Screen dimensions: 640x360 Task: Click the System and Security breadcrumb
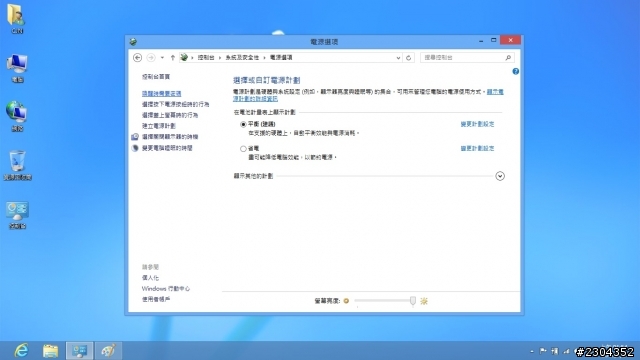[x=242, y=58]
